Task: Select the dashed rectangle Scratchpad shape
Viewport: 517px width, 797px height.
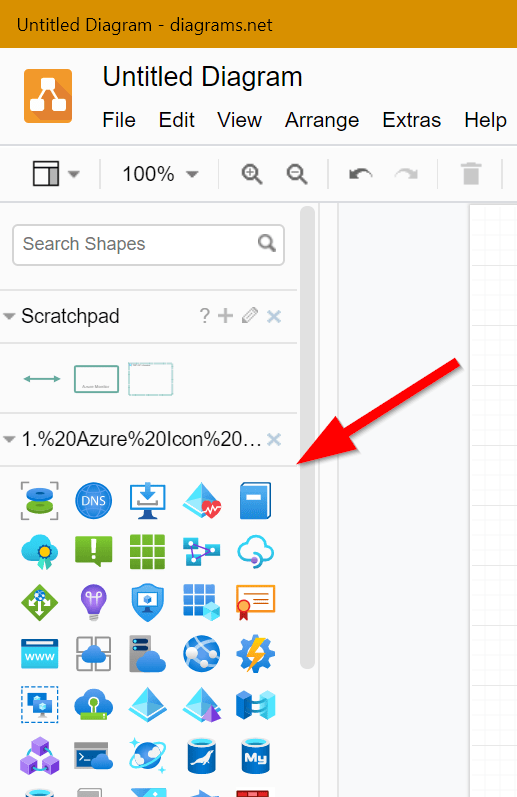Action: [x=150, y=379]
